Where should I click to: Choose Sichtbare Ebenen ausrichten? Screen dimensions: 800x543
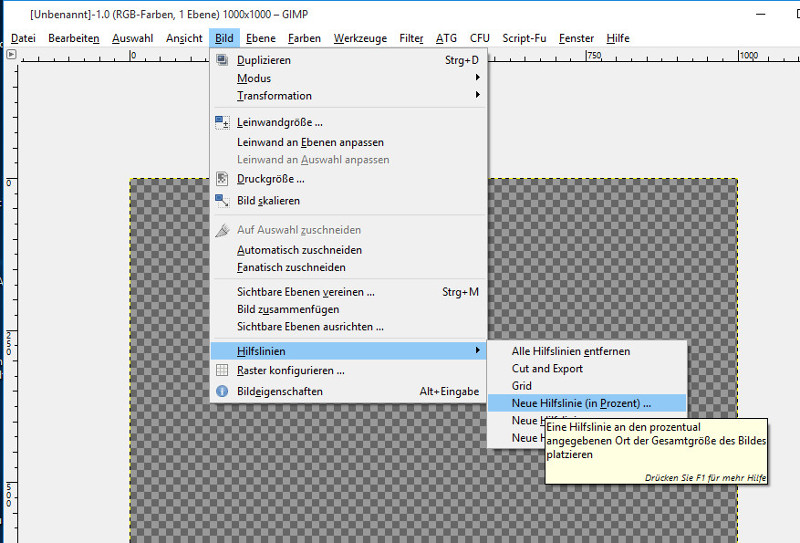[x=348, y=327]
